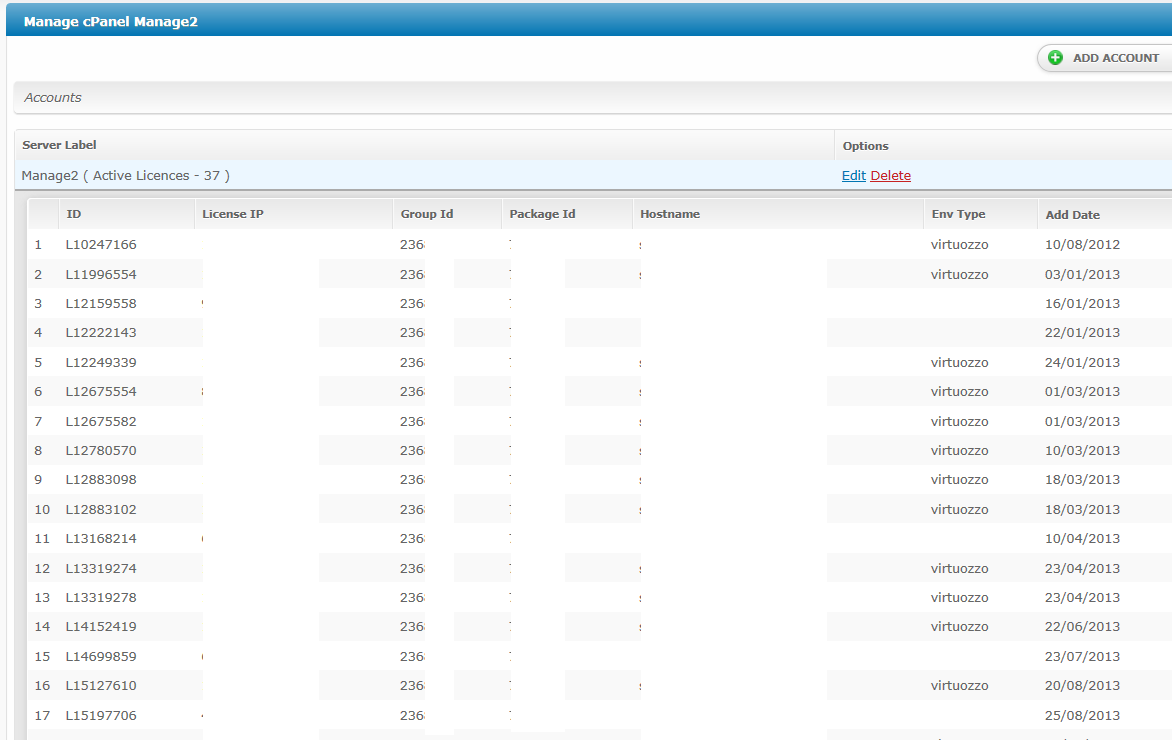Select license ID L12222143

pyautogui.click(x=101, y=333)
